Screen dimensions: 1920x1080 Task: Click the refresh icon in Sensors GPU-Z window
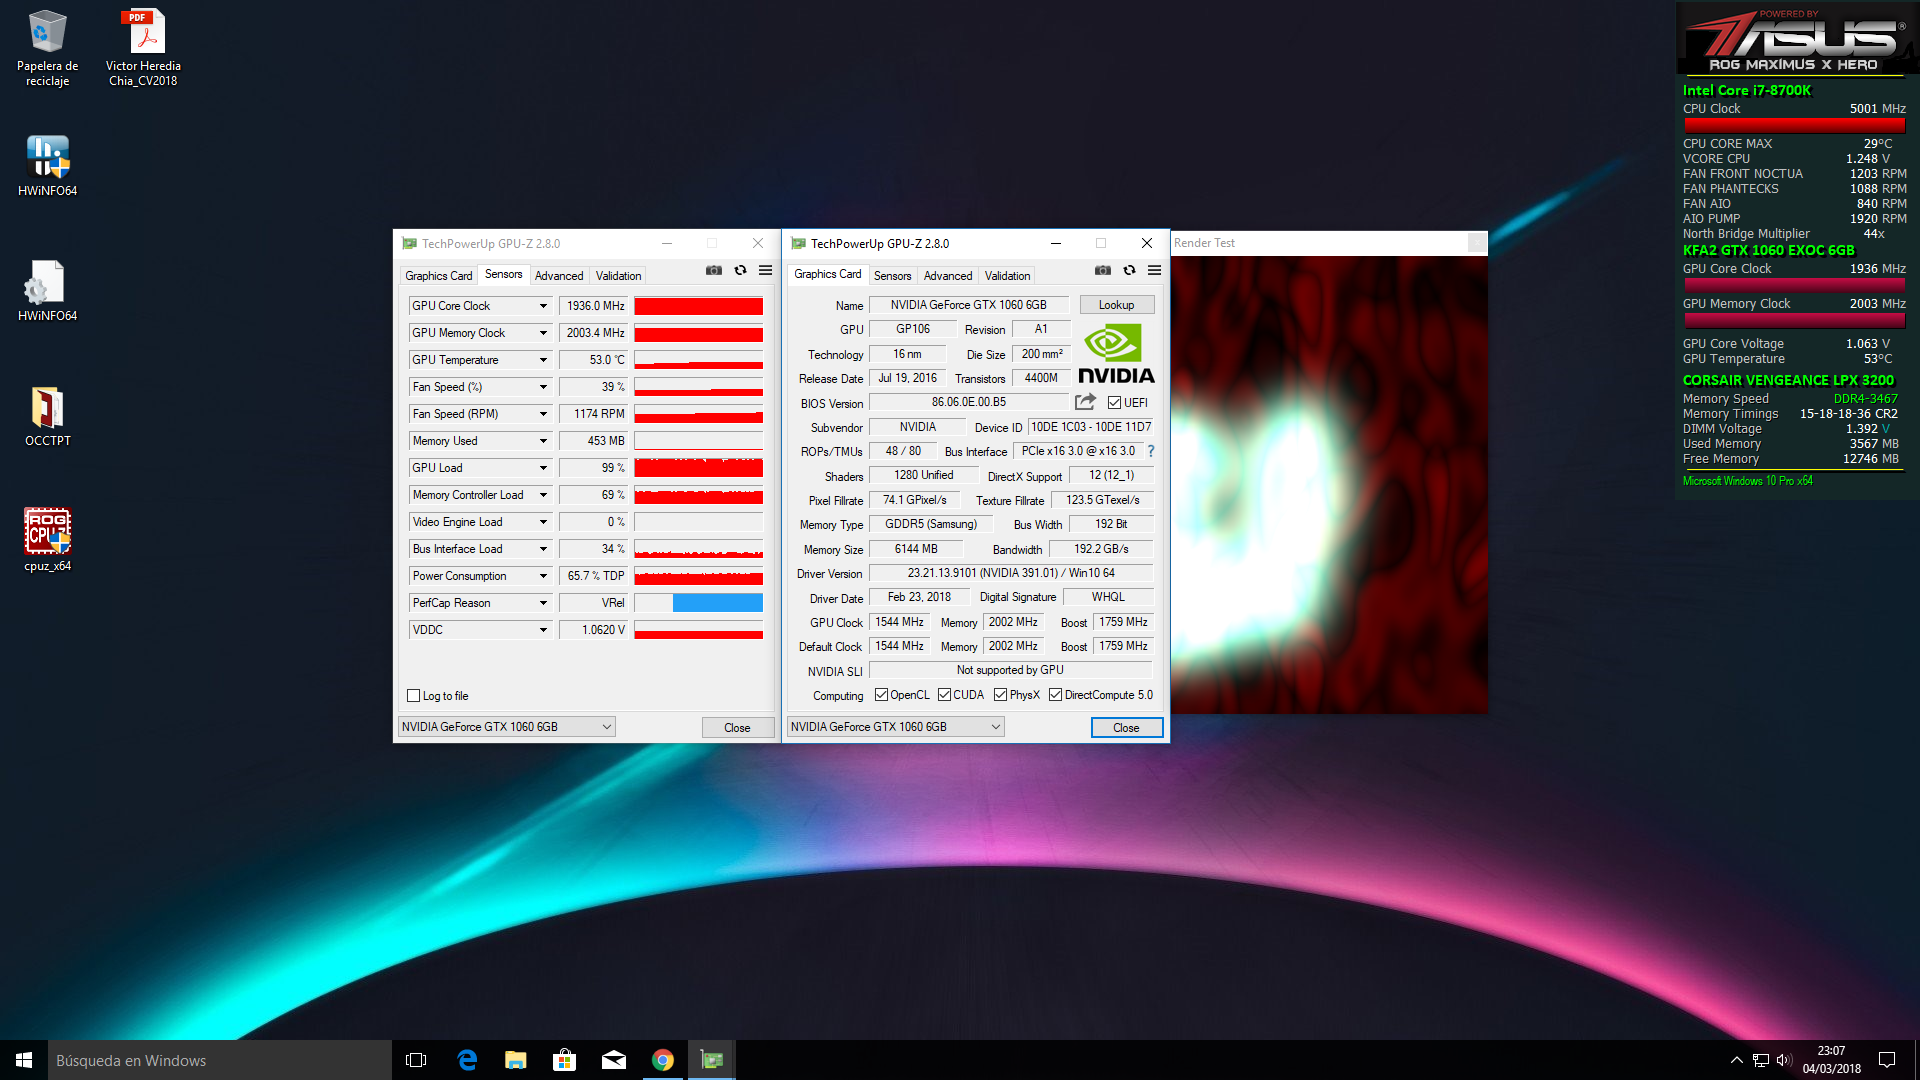pos(740,271)
